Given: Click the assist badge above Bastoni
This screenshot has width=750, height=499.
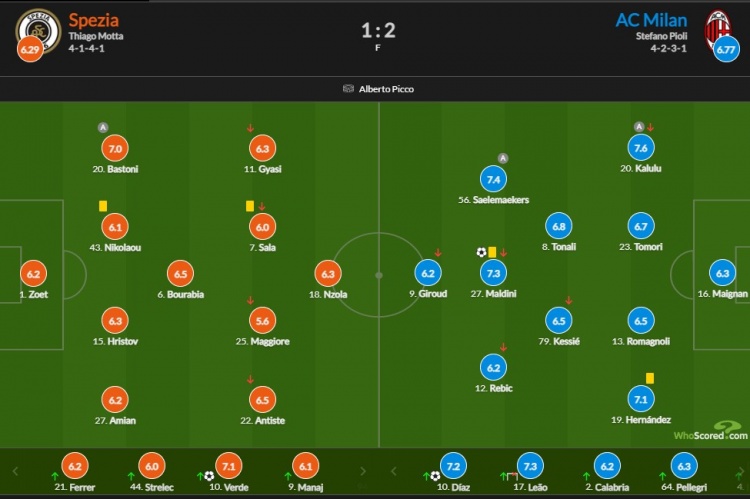Looking at the screenshot, I should click(x=103, y=128).
